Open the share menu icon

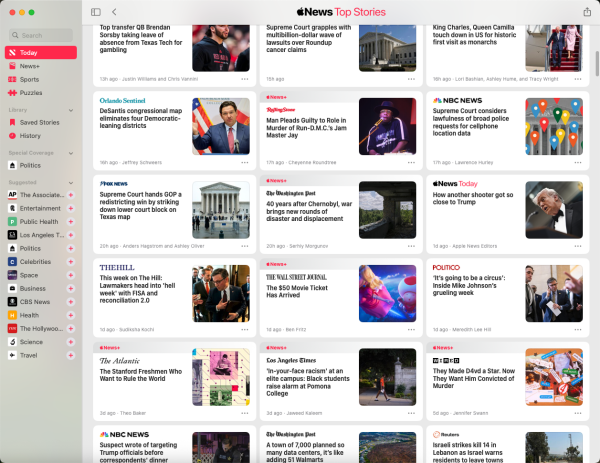(x=587, y=12)
